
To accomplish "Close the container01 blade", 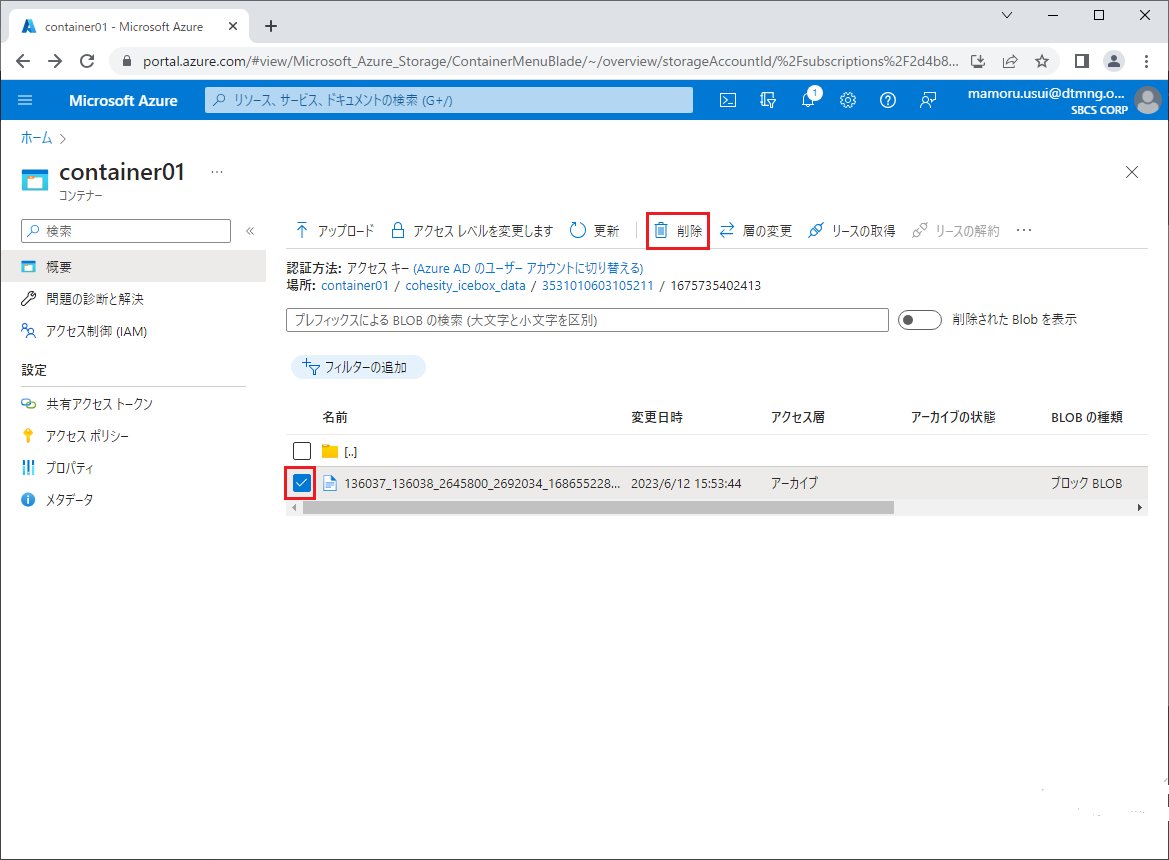I will coord(1132,172).
